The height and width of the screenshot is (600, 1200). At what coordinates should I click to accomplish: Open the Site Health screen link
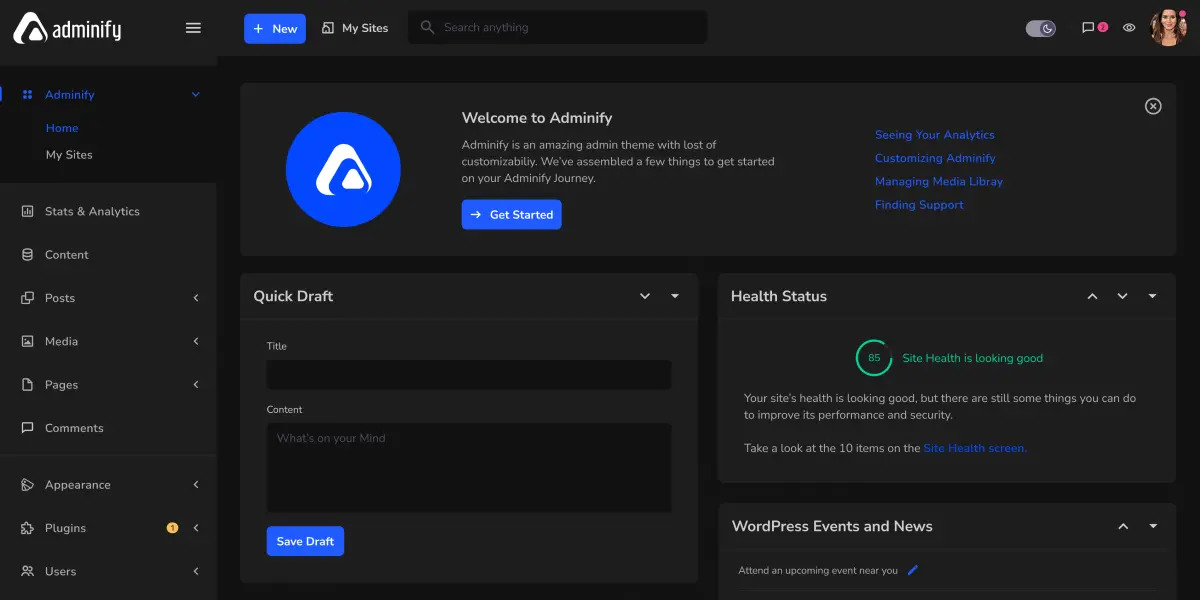pos(975,448)
